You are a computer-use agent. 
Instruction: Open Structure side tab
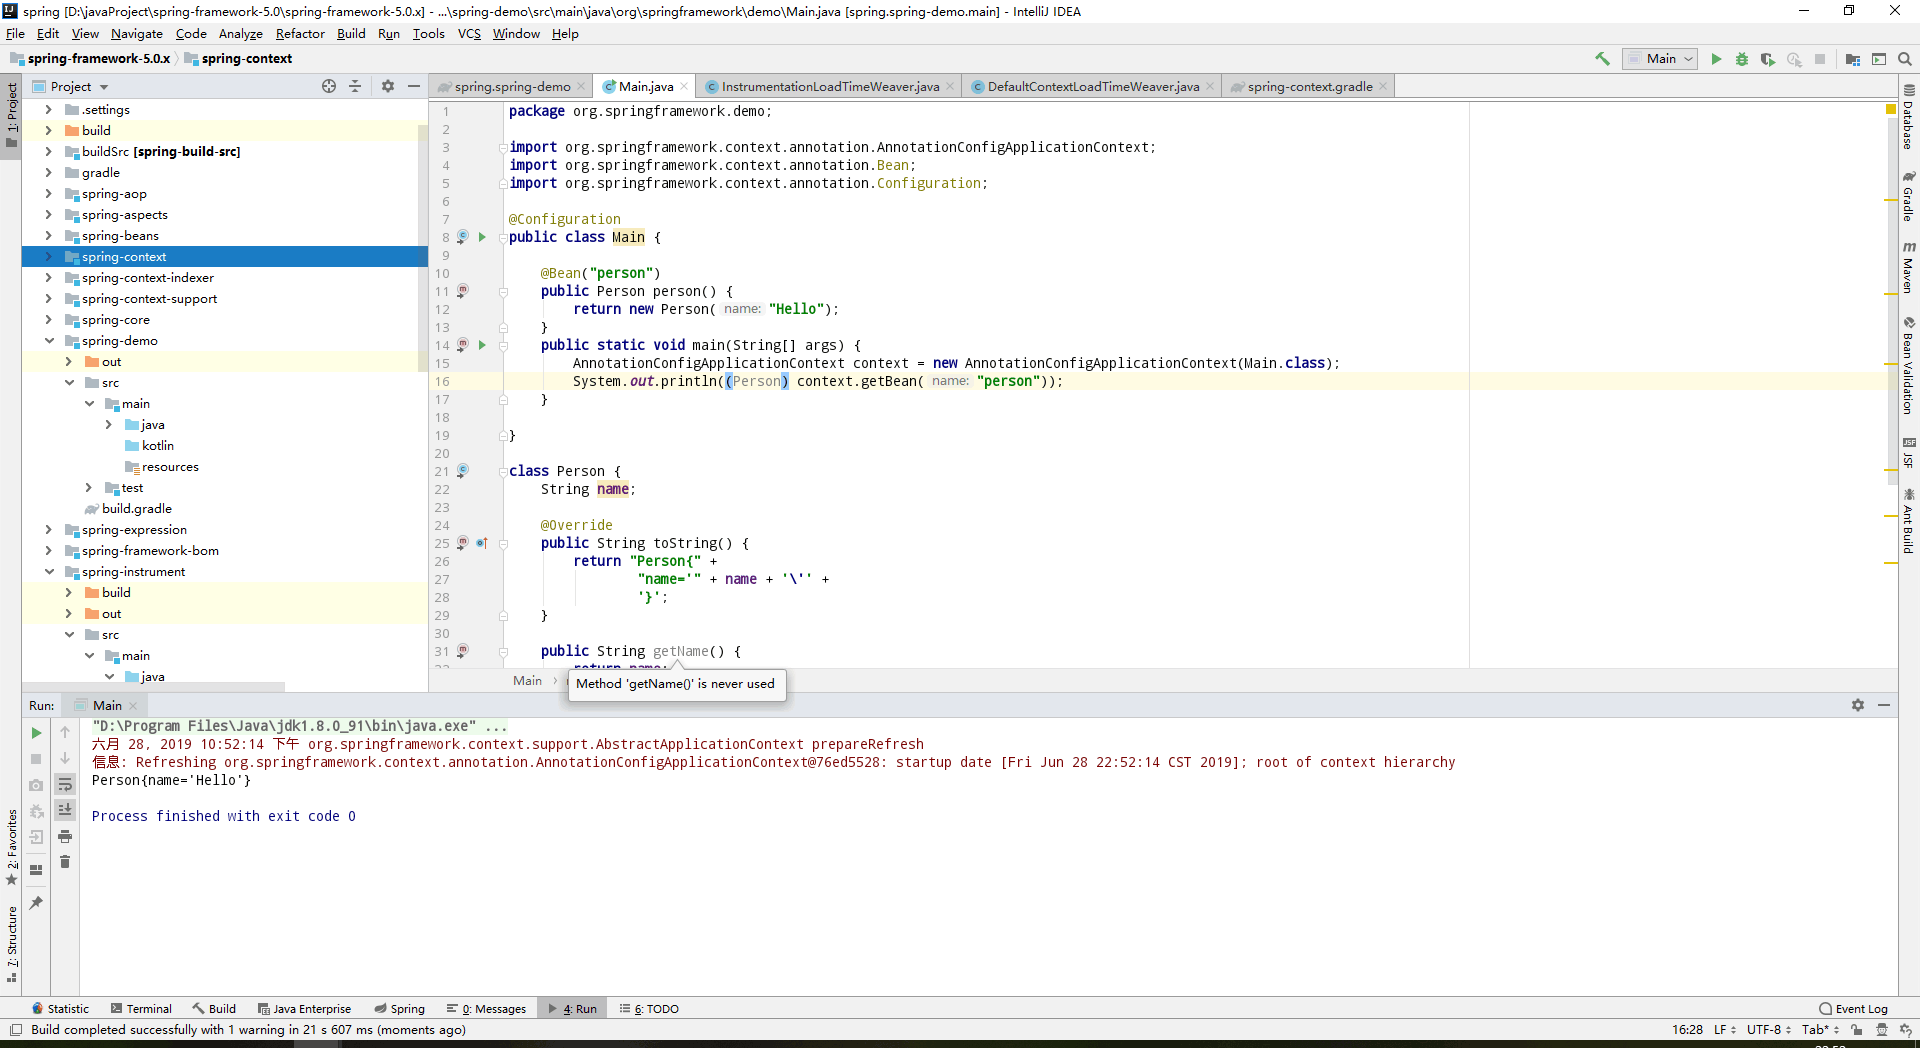click(x=12, y=944)
